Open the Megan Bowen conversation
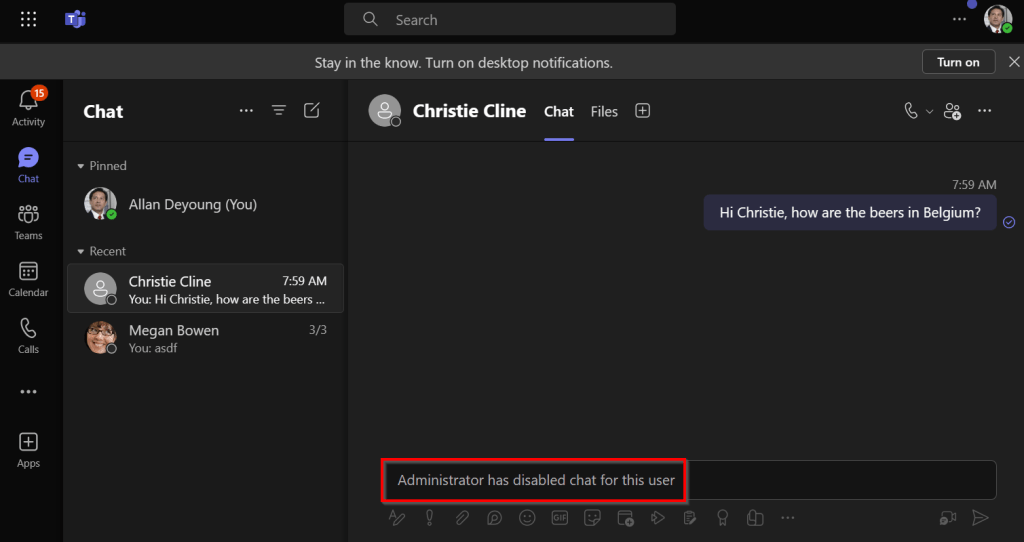The image size is (1024, 542). pyautogui.click(x=204, y=339)
